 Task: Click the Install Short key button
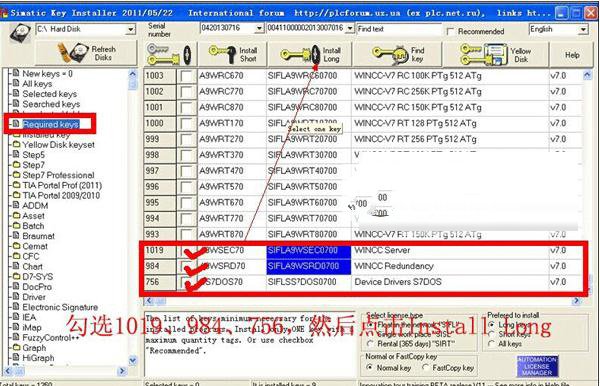232,54
